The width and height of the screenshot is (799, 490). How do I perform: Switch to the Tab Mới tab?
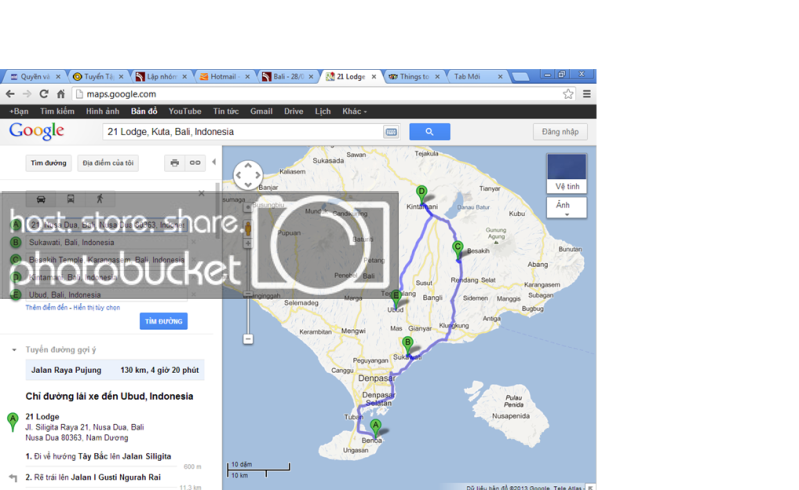tap(476, 76)
